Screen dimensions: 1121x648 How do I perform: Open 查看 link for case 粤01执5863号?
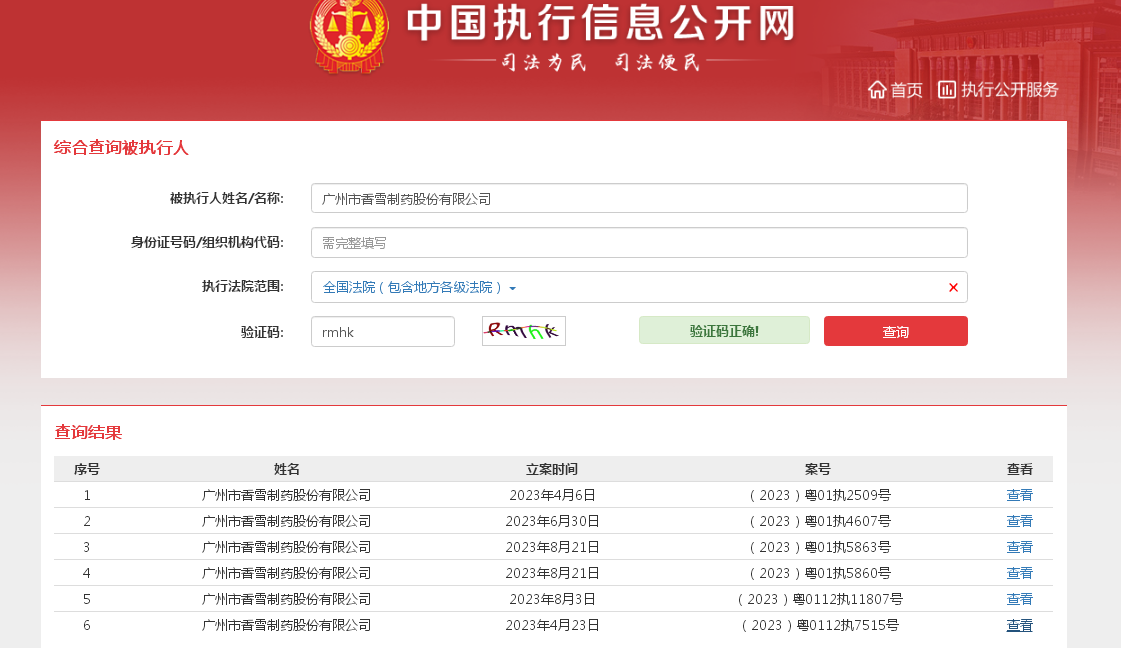point(1019,547)
